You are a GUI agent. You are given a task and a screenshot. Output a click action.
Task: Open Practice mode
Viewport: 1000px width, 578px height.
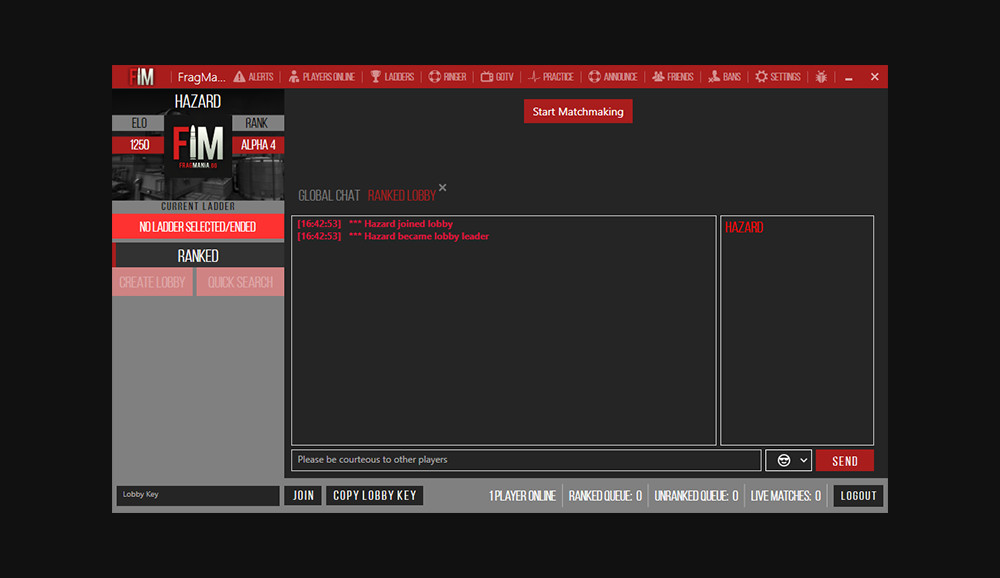[x=551, y=76]
